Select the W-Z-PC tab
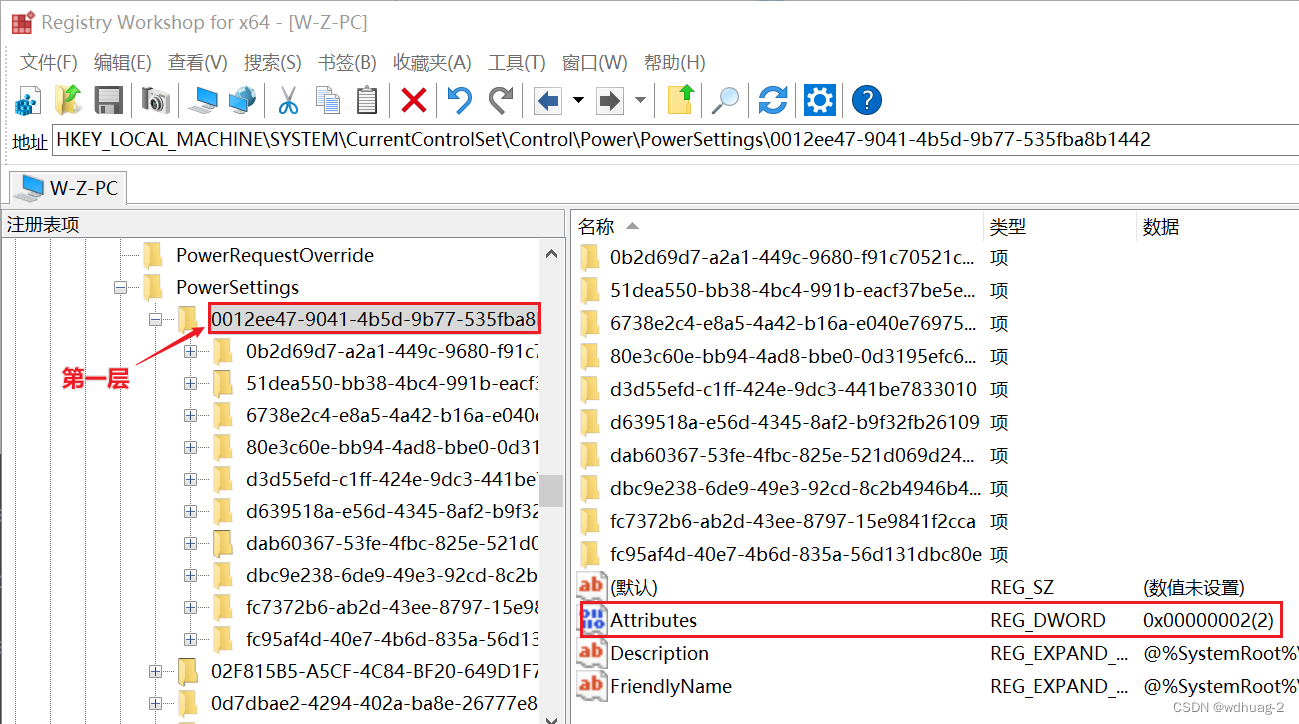Viewport: 1299px width, 724px height. tap(68, 187)
